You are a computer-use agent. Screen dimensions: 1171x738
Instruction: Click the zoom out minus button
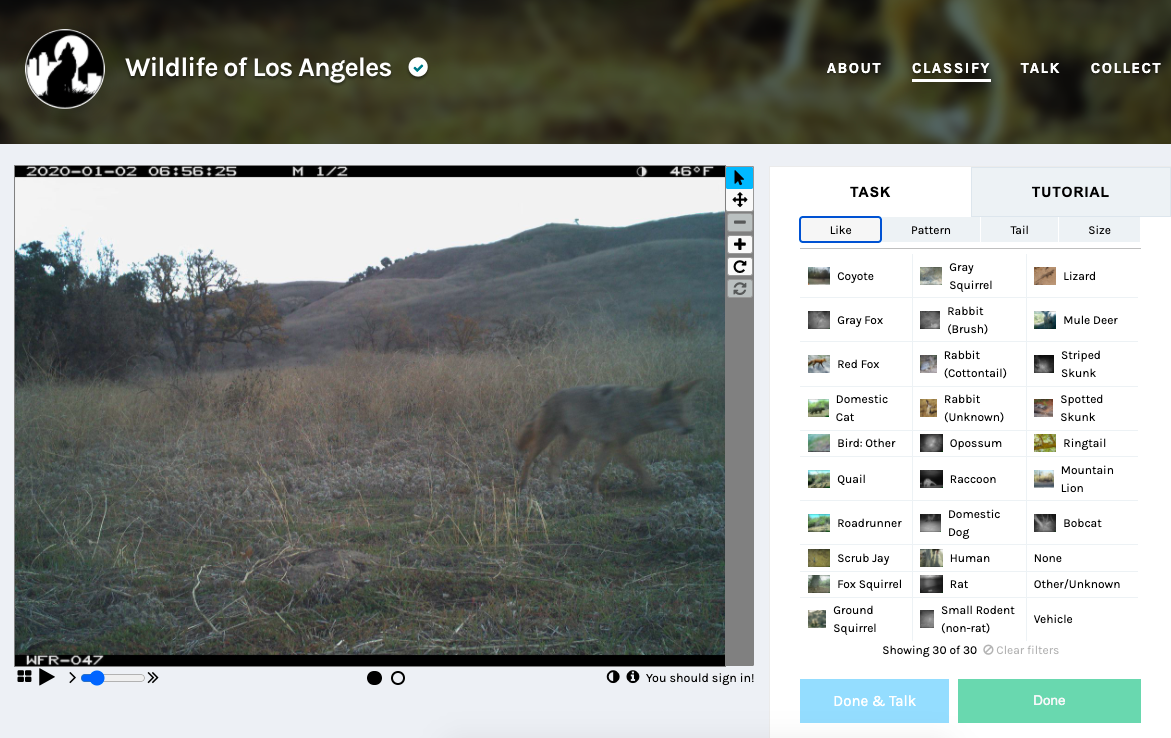click(x=739, y=222)
